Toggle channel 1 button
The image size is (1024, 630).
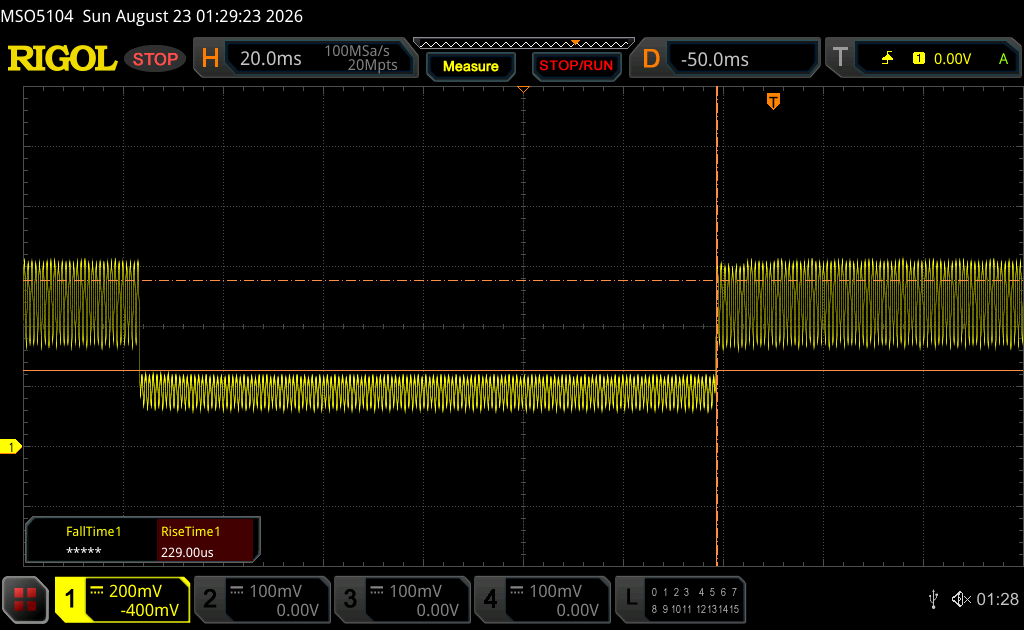coord(70,599)
